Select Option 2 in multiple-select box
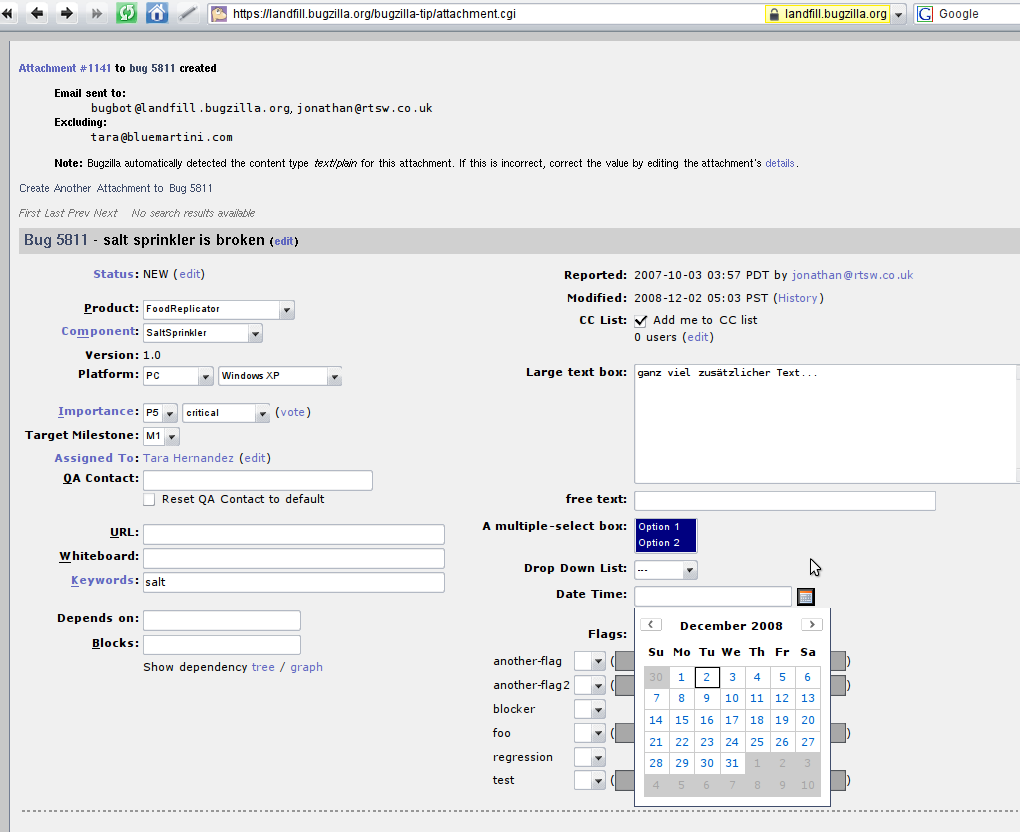The height and width of the screenshot is (832, 1020). click(665, 543)
